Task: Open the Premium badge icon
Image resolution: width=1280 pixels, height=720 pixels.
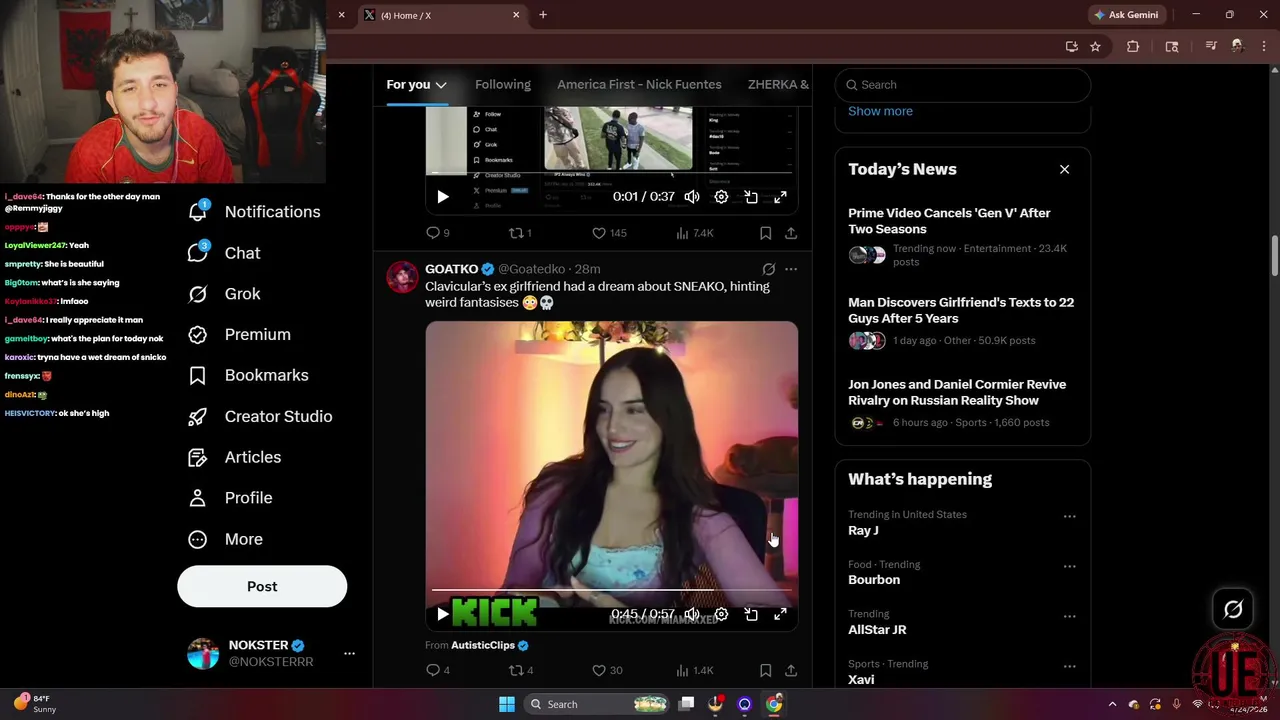Action: (198, 334)
